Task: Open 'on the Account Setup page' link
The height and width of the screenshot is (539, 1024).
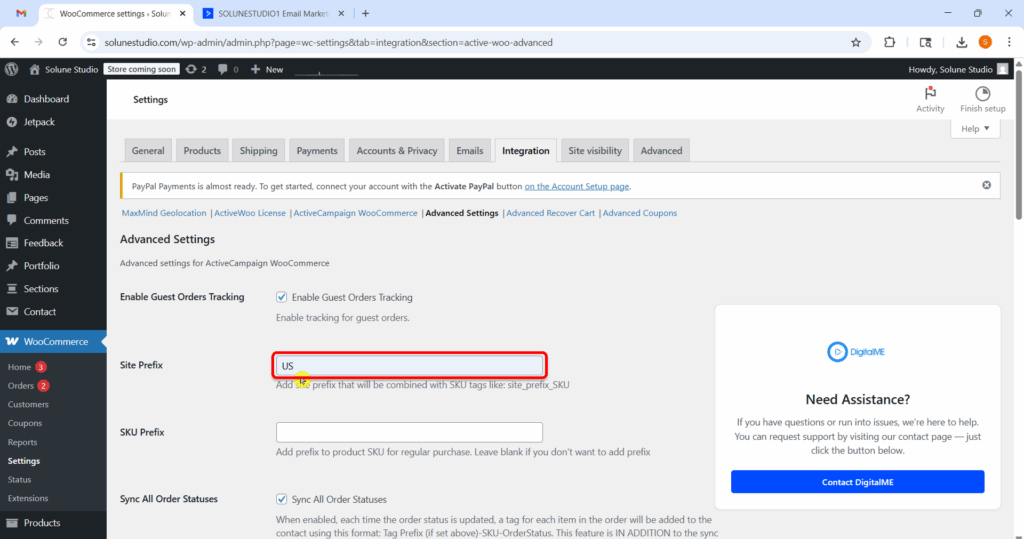Action: [577, 186]
